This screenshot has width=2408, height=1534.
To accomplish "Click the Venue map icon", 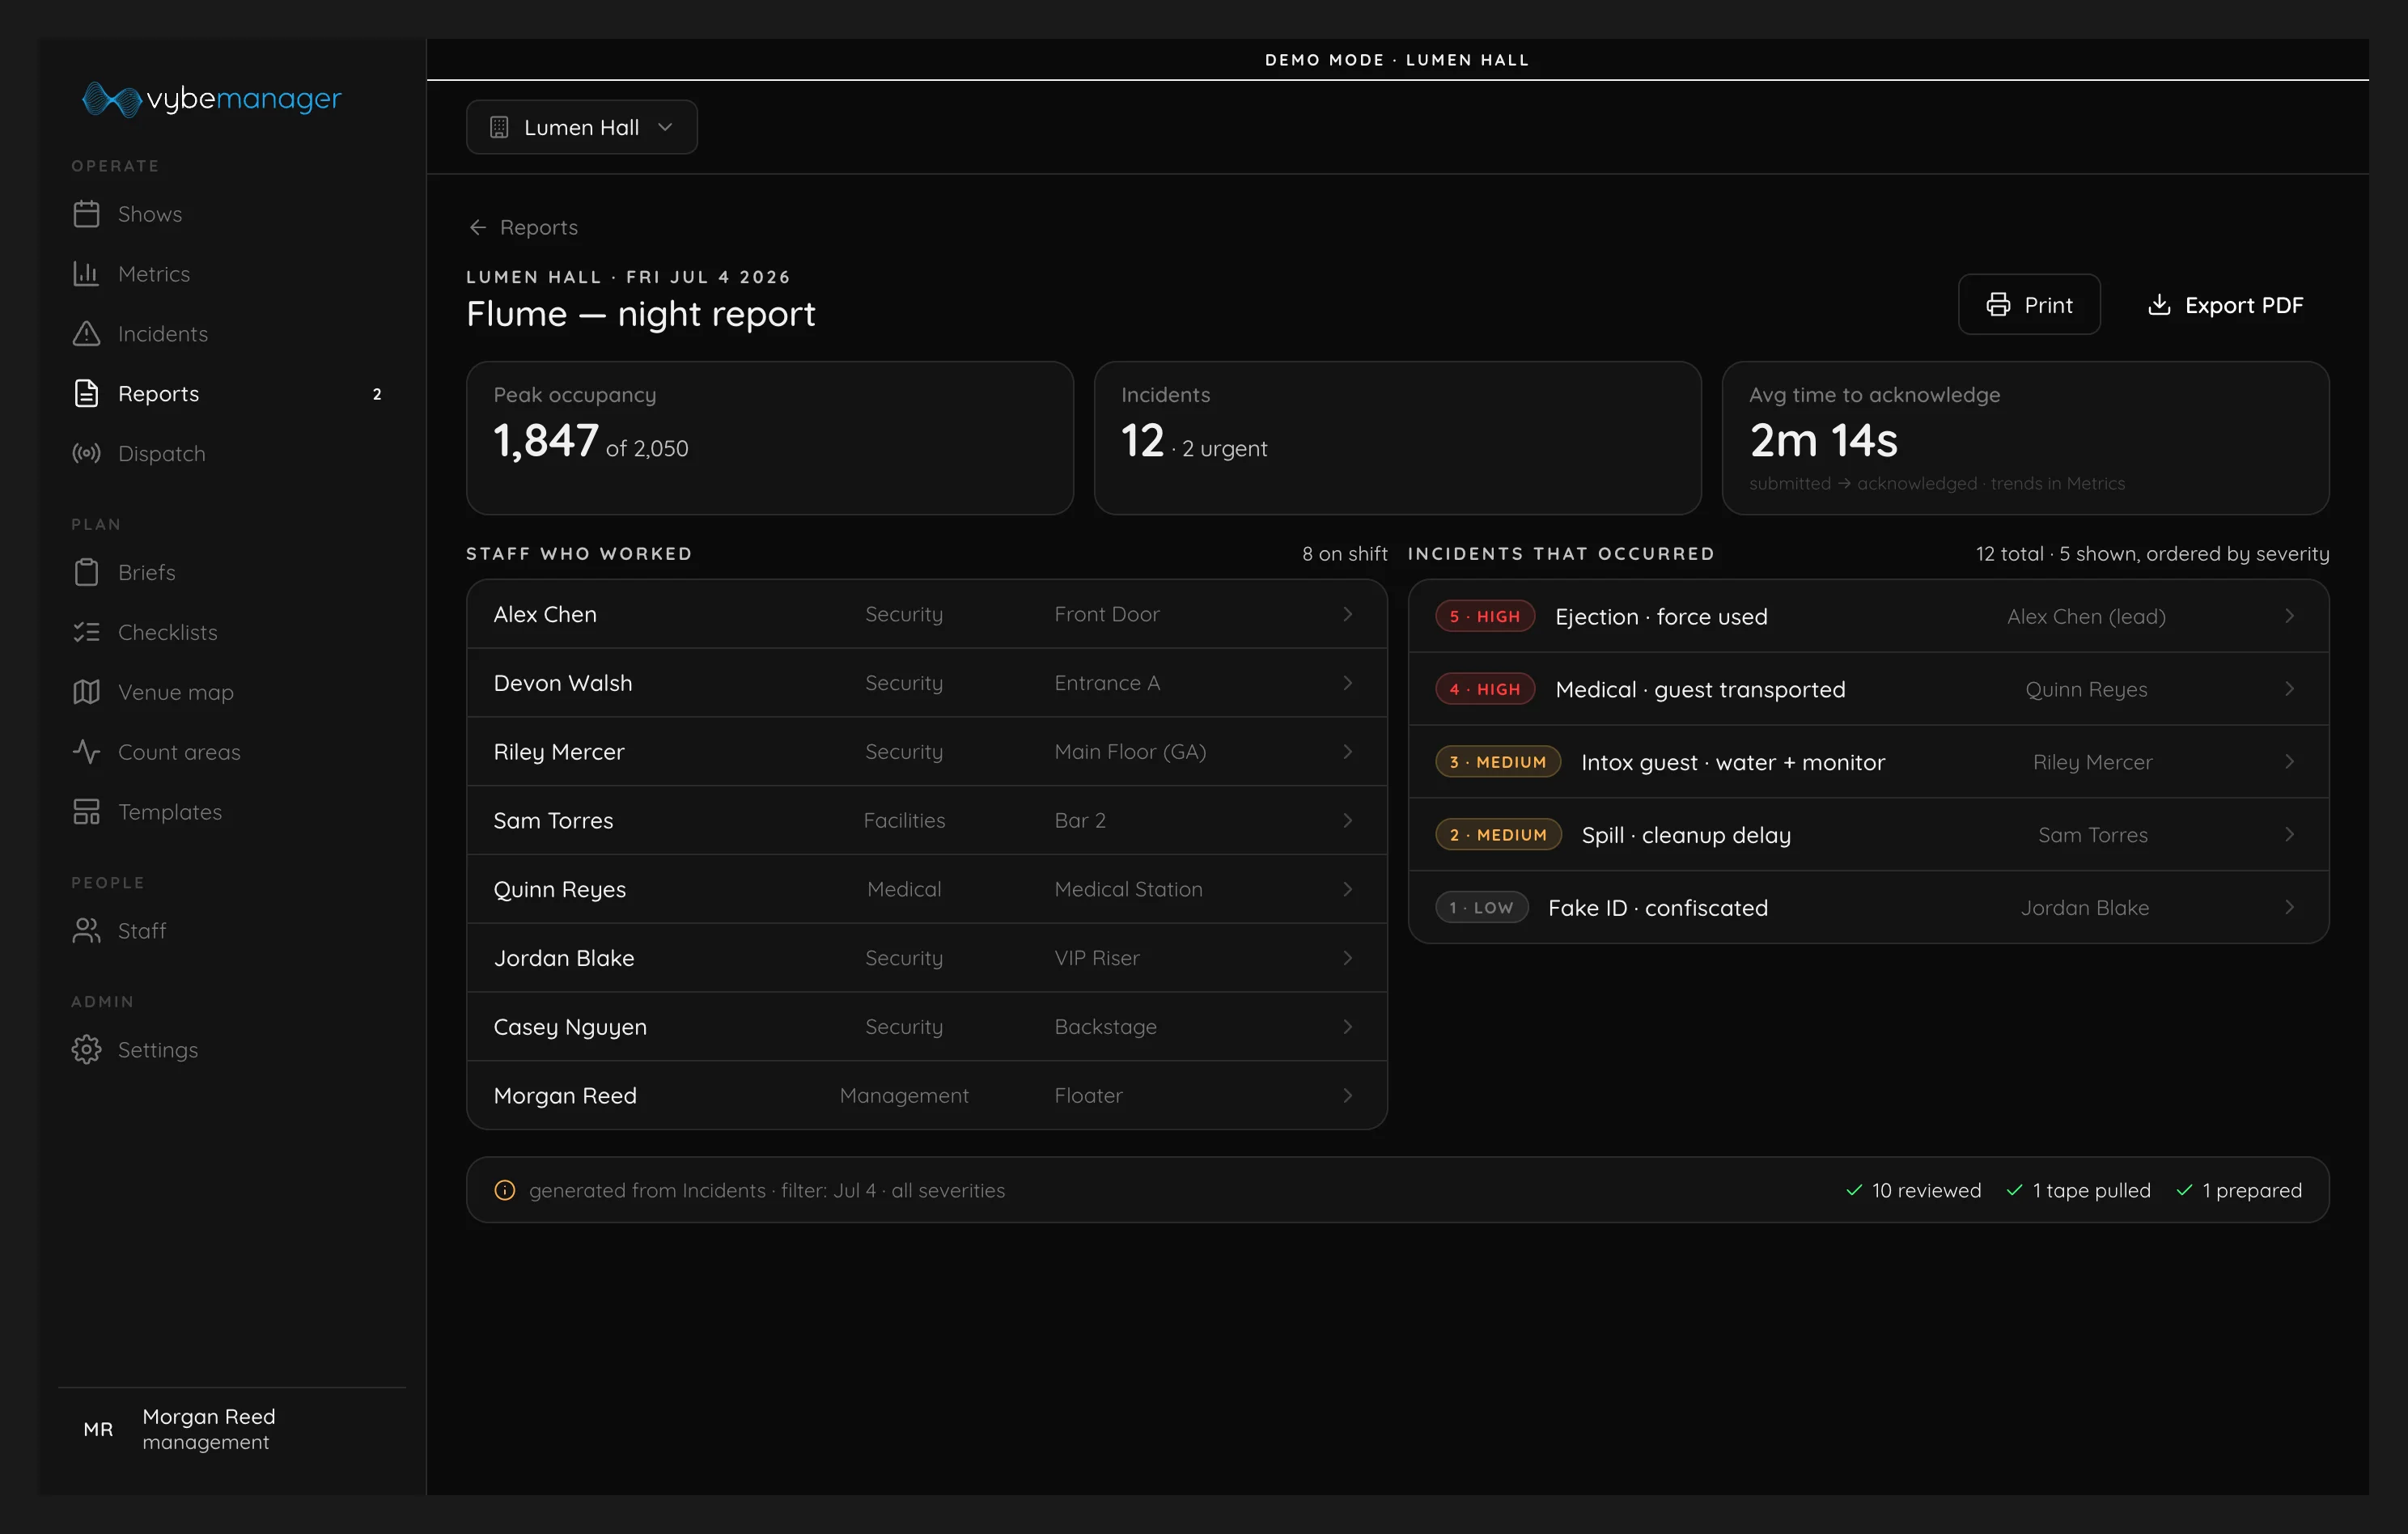I will (x=86, y=692).
